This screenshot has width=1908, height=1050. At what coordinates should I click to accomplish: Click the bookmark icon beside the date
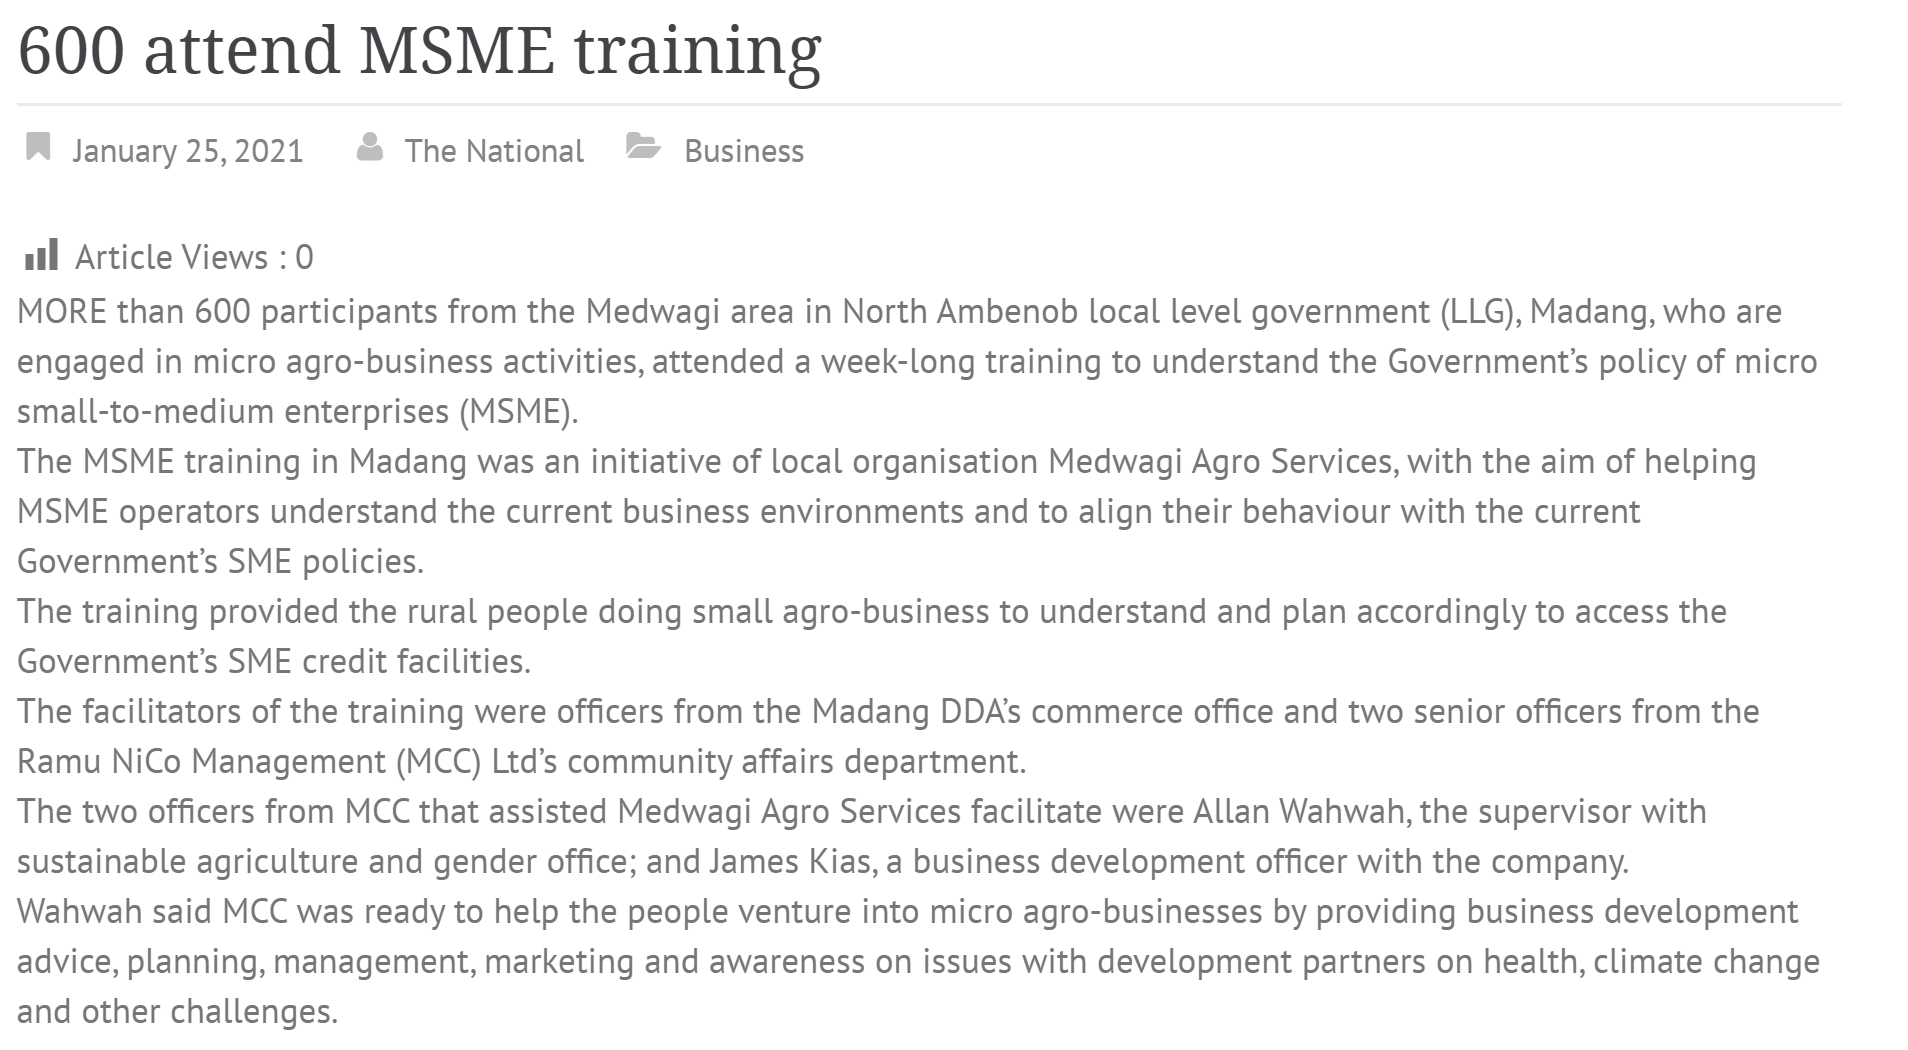(38, 147)
